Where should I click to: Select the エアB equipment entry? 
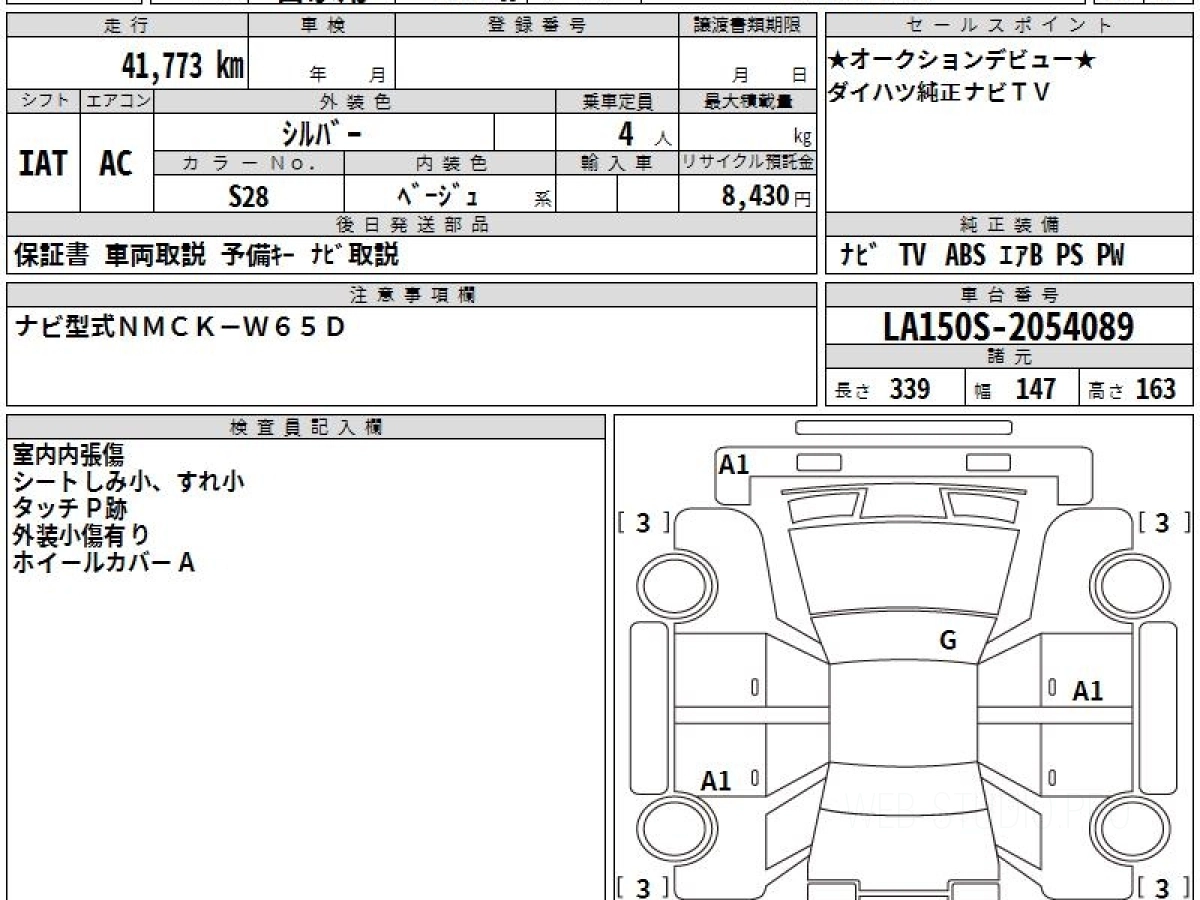coord(1021,256)
